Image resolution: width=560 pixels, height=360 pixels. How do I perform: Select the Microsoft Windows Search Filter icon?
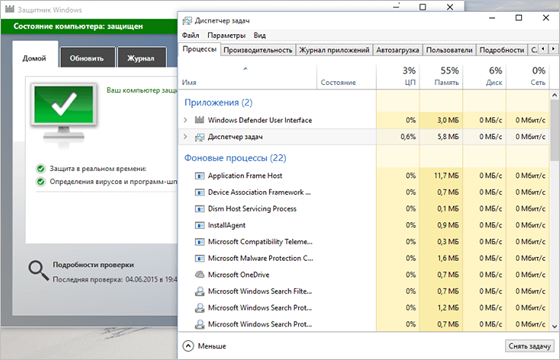pos(199,291)
